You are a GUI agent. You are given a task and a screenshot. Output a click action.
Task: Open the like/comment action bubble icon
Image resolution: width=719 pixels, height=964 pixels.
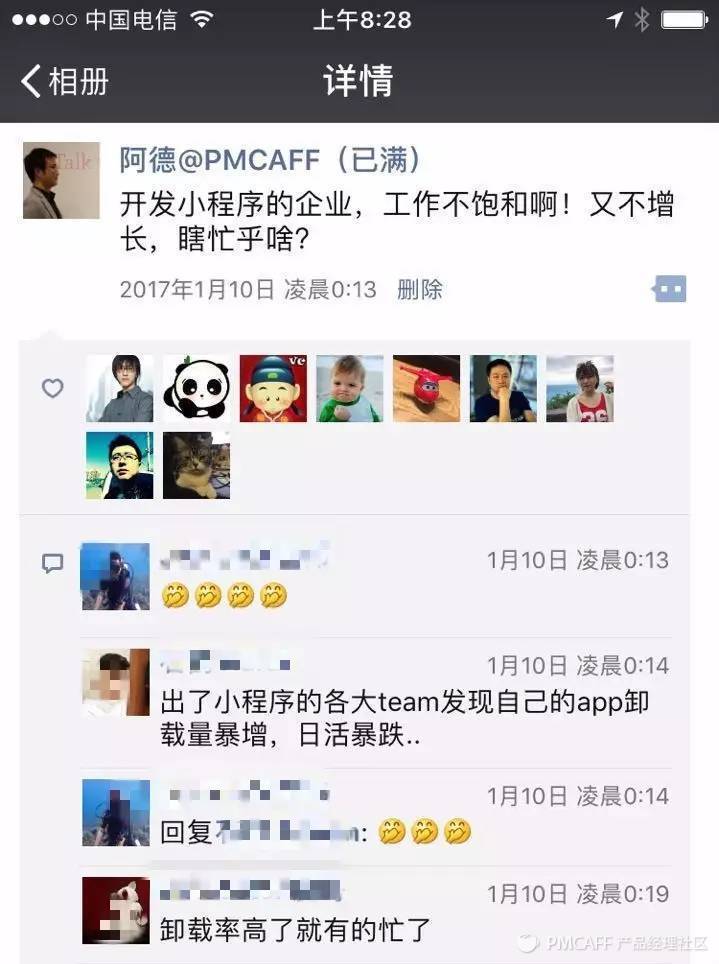[x=669, y=289]
